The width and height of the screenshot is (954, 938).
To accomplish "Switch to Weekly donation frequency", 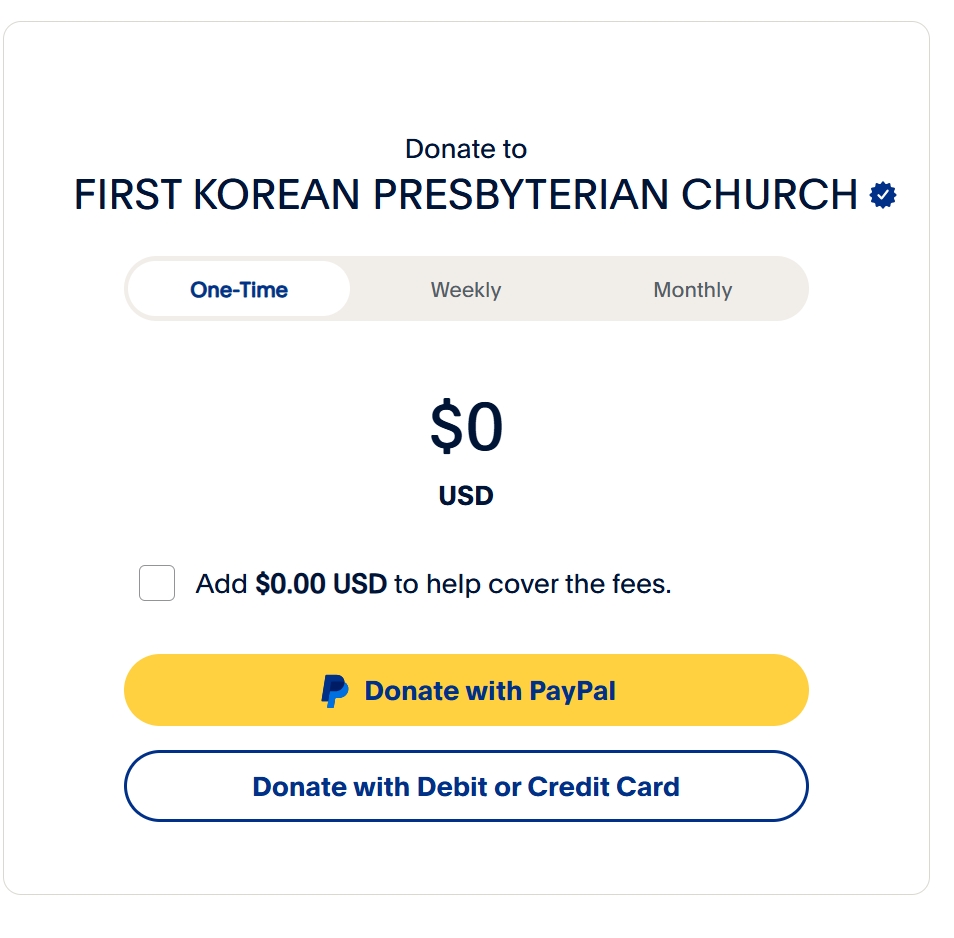I will [x=466, y=290].
